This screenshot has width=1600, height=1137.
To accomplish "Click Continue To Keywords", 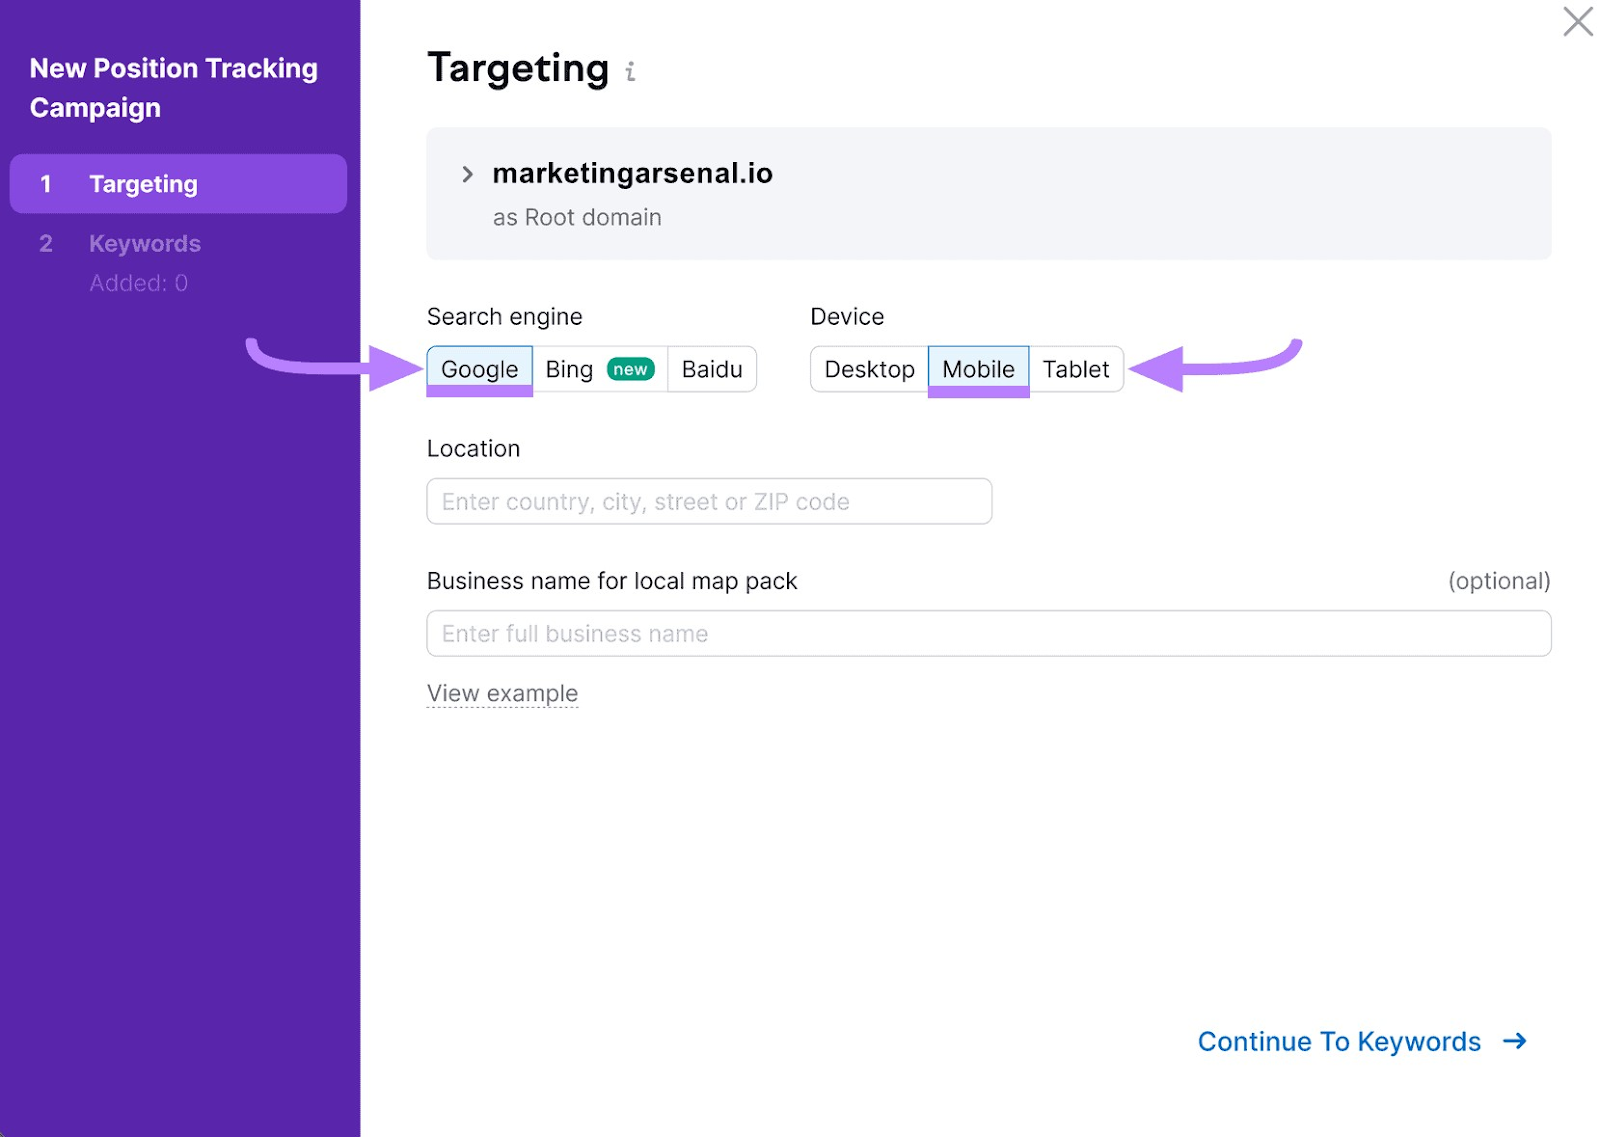I will pyautogui.click(x=1338, y=1041).
